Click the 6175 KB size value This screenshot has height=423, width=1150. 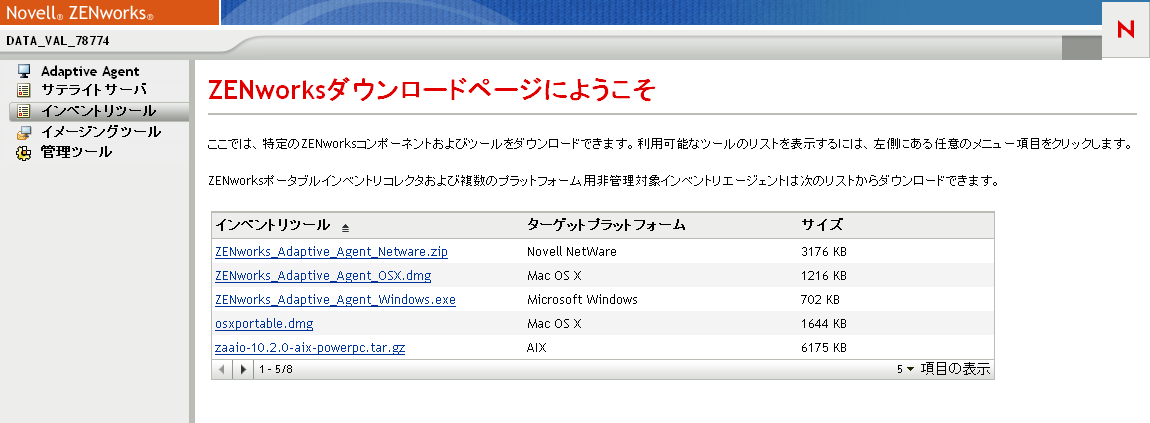pyautogui.click(x=824, y=347)
